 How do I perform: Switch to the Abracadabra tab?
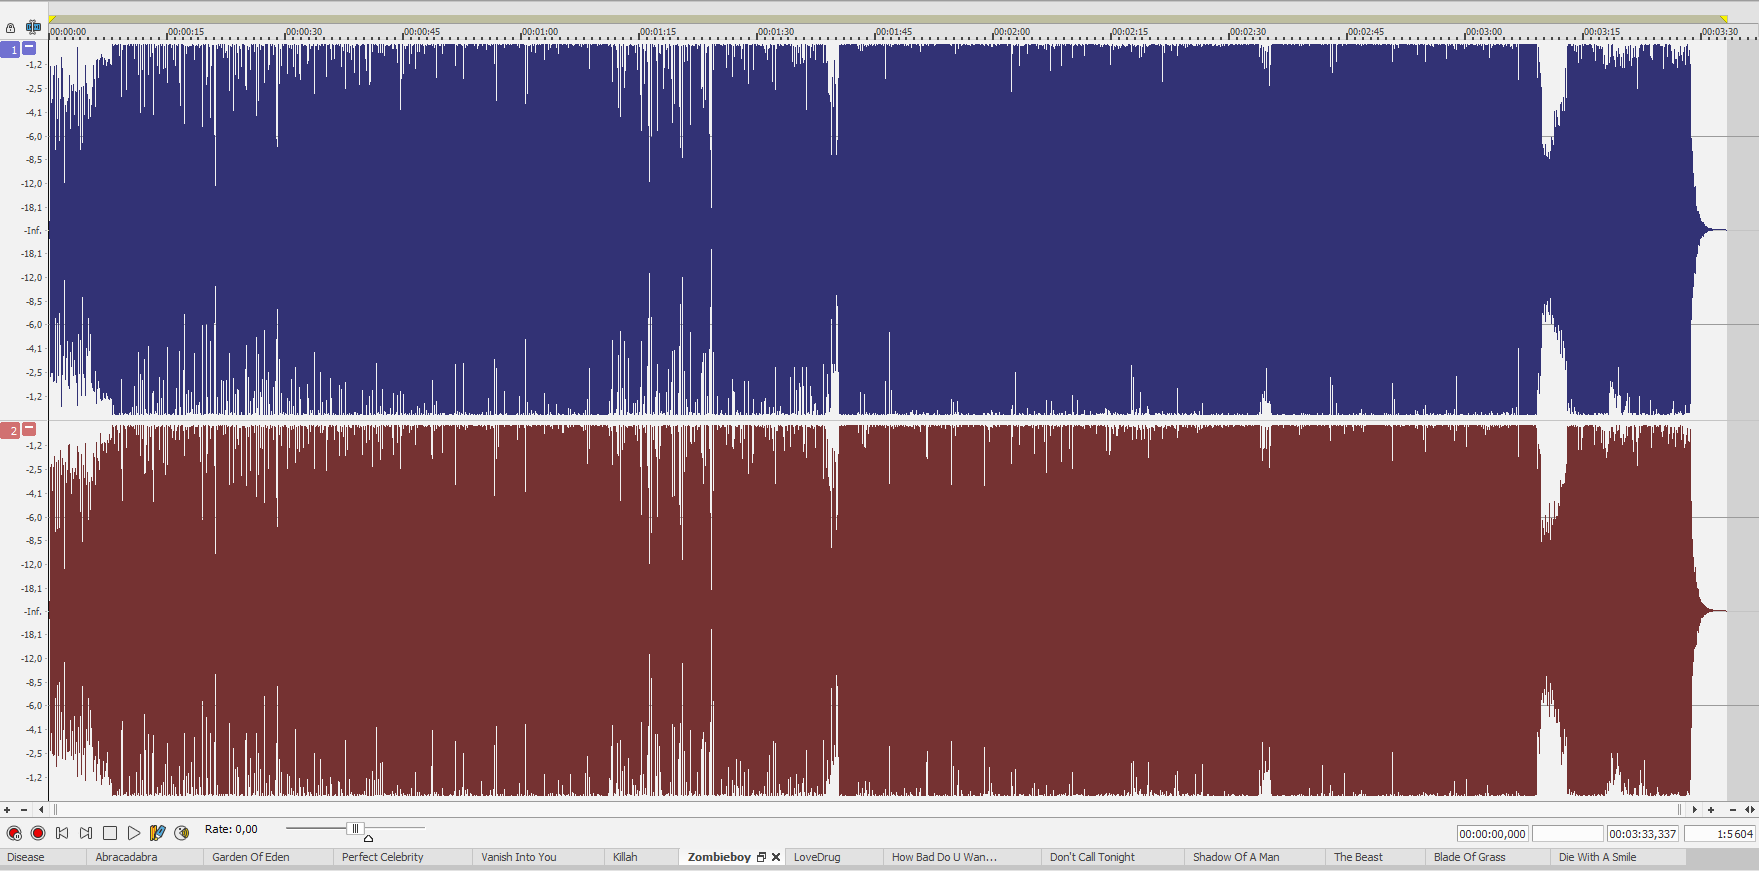(x=126, y=857)
